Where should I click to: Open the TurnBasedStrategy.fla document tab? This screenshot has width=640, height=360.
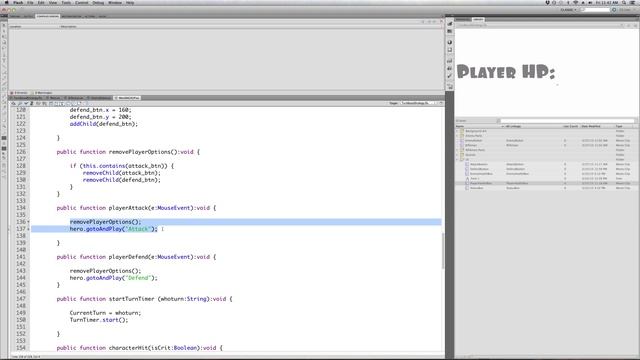pyautogui.click(x=27, y=98)
